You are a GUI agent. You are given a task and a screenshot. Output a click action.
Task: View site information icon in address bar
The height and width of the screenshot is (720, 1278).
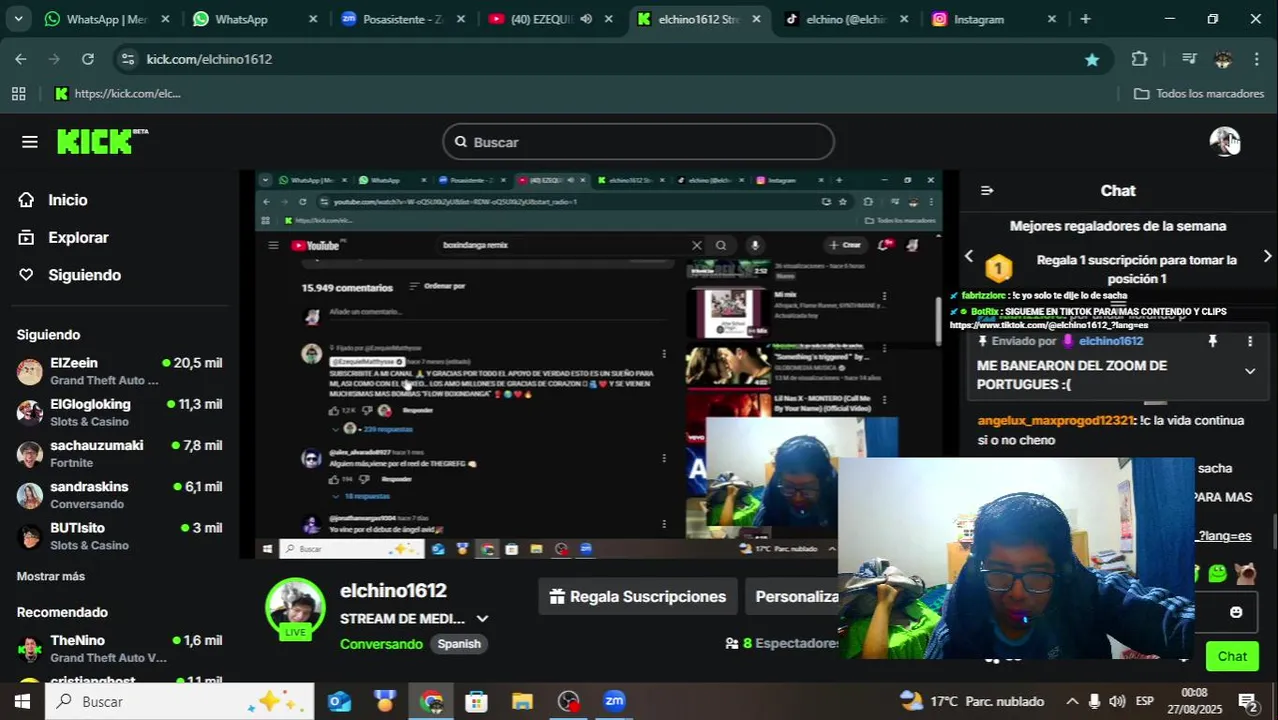point(127,59)
